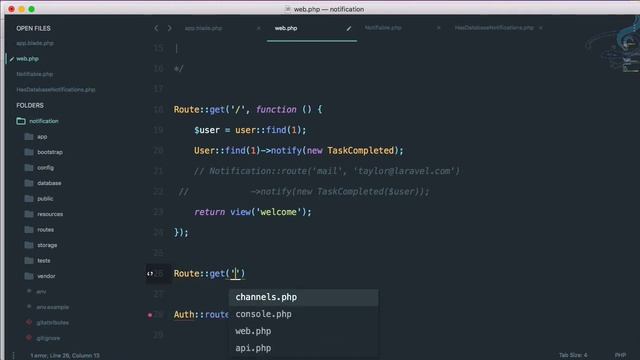Click the error marker in the line 28 gutter
This screenshot has width=640, height=360.
150,315
